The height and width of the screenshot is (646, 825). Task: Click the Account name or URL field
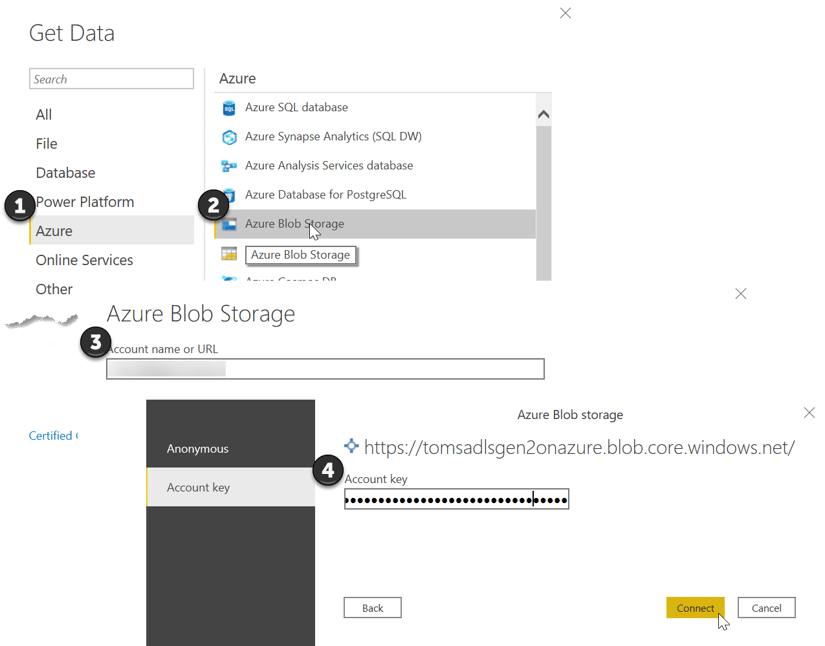[325, 369]
